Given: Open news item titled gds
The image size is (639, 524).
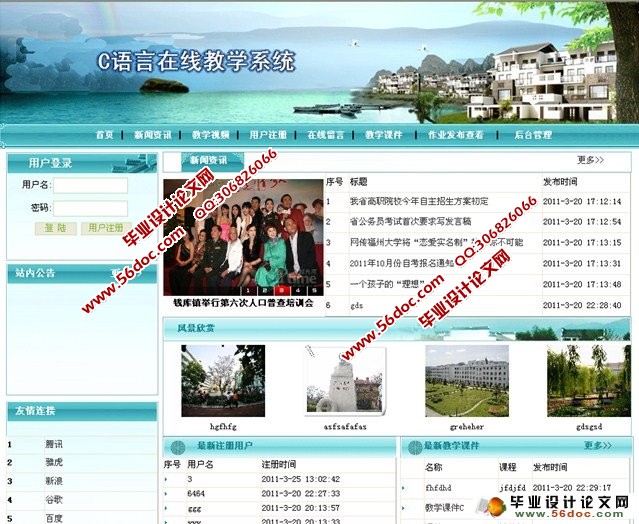Looking at the screenshot, I should point(357,305).
